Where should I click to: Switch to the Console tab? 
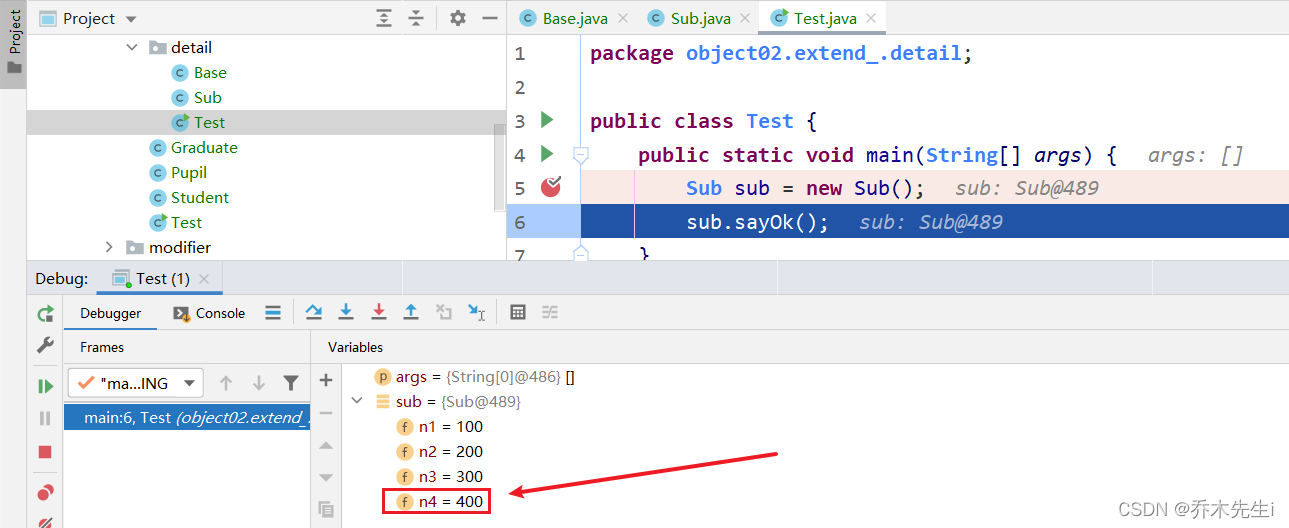click(209, 313)
